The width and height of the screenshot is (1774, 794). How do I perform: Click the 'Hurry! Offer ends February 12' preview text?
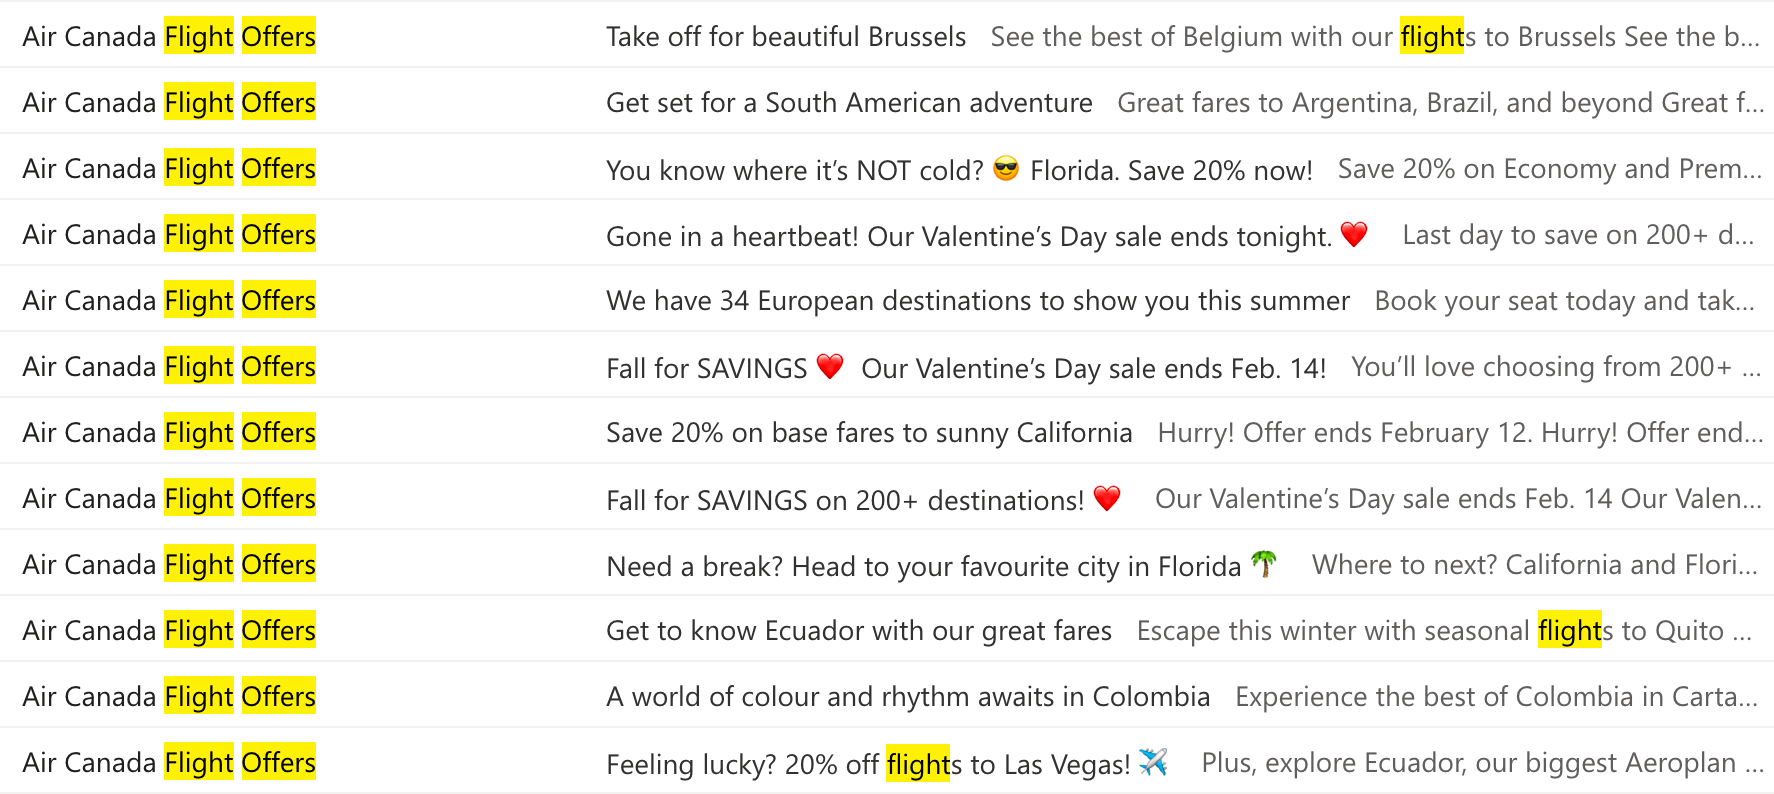coord(1460,432)
